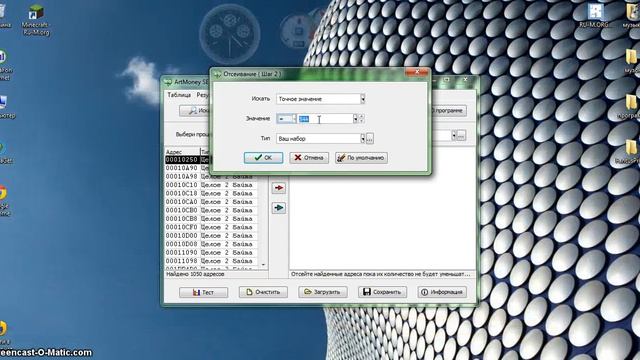Click the spinner arrows beside Значение field
Viewport: 640px width, 360px height.
pos(361,119)
